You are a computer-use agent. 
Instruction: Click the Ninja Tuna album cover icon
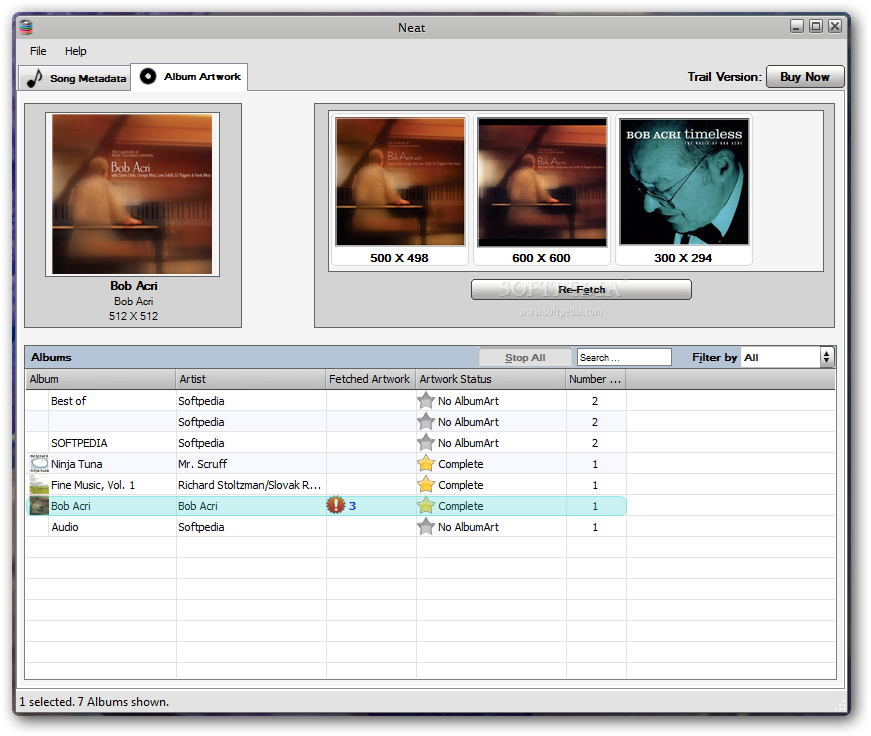click(x=39, y=463)
